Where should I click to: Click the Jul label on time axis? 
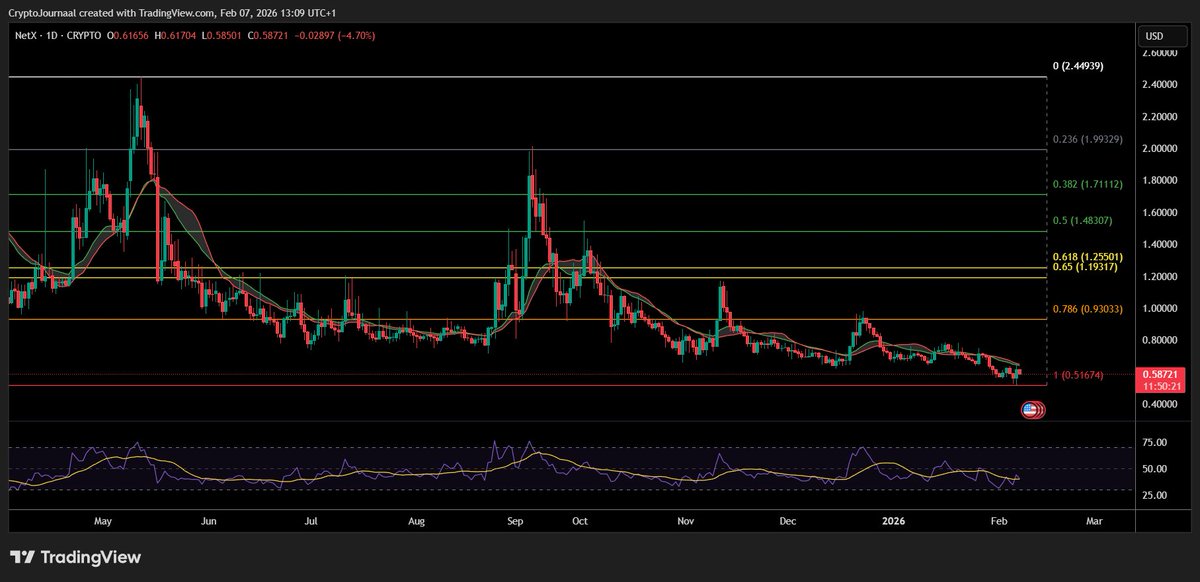(311, 521)
